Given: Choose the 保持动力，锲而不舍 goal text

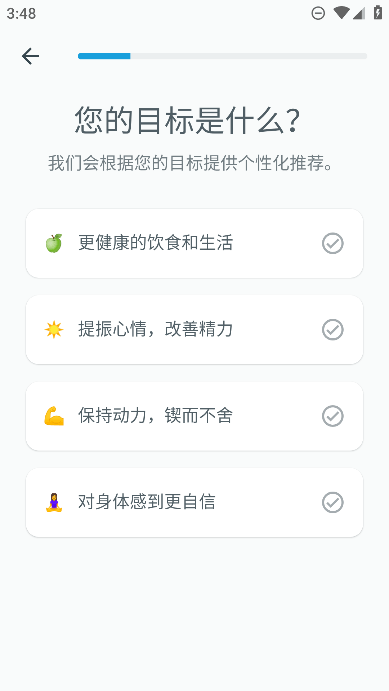Looking at the screenshot, I should click(156, 416).
